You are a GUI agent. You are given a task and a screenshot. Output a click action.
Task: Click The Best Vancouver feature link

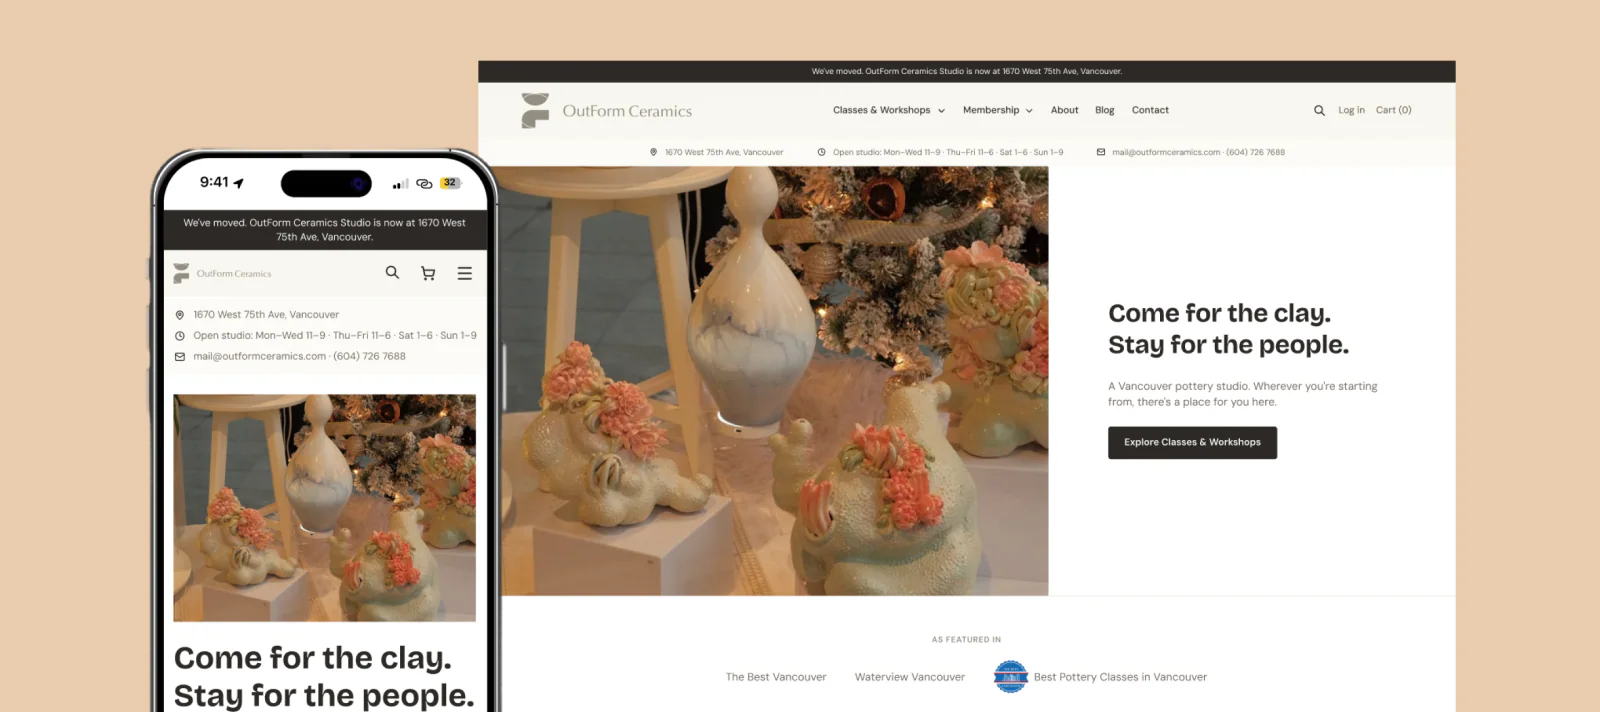coord(776,677)
